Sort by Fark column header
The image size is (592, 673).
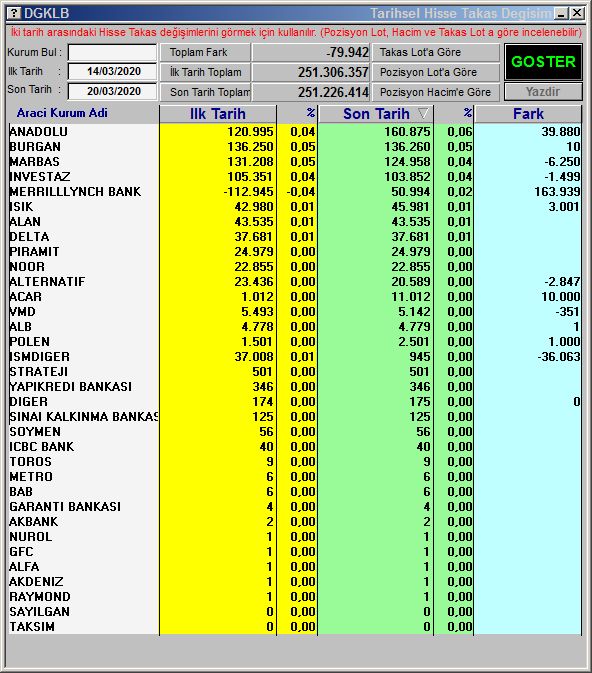[x=528, y=114]
